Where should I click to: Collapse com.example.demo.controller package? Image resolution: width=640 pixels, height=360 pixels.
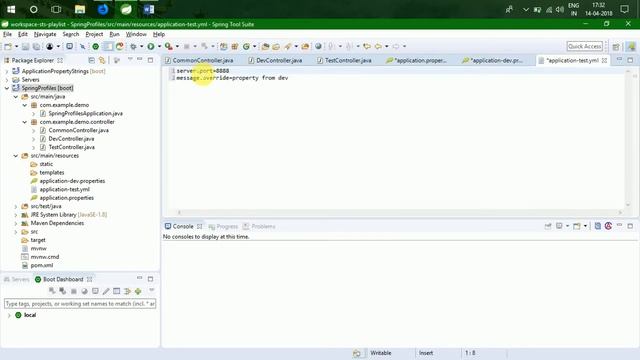point(24,122)
